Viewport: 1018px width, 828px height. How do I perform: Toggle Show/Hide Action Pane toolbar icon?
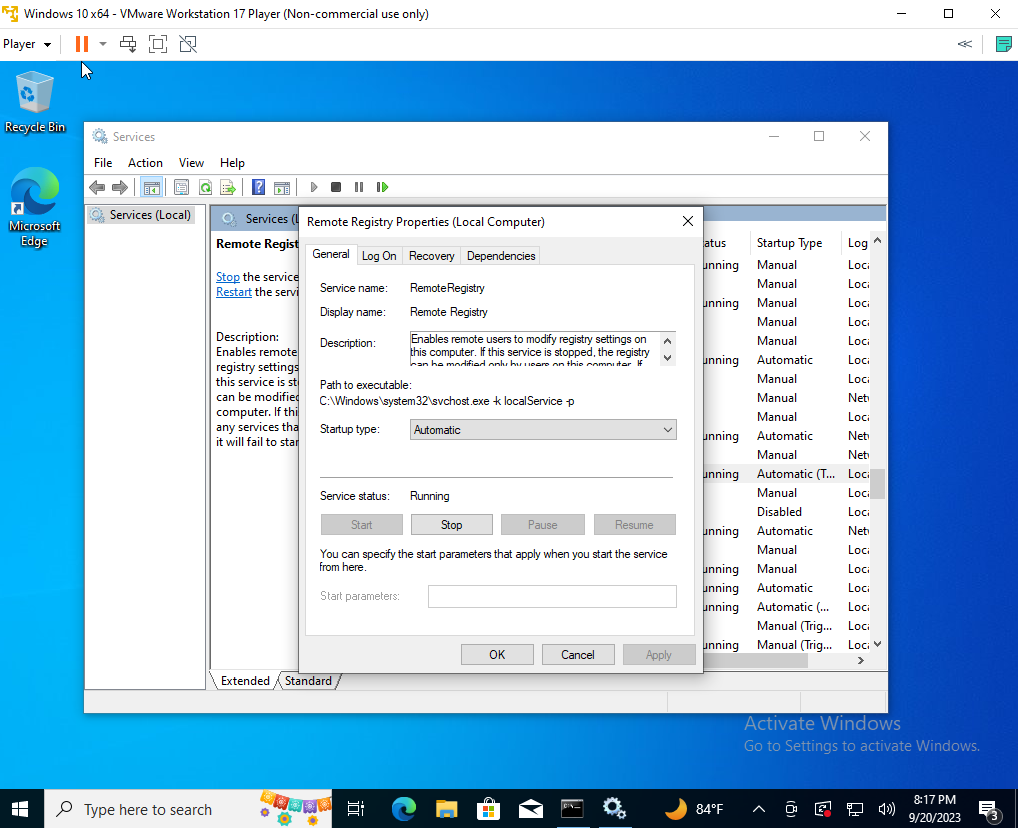click(x=282, y=188)
